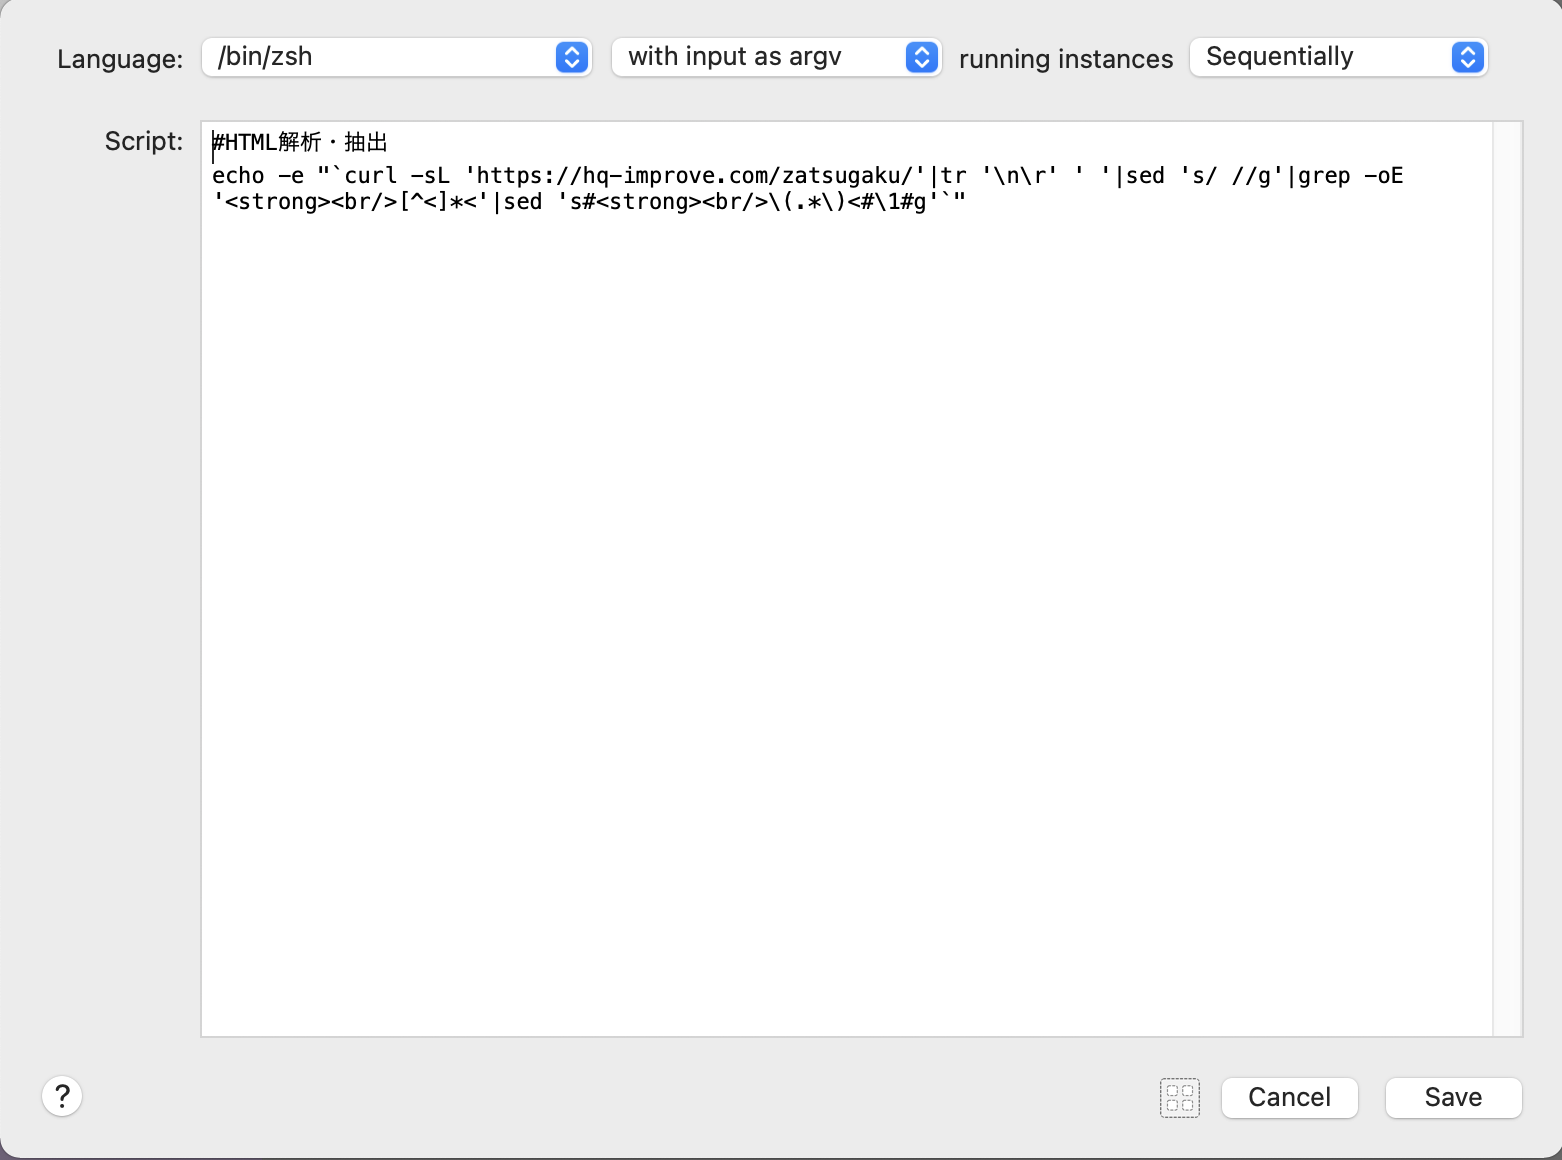Viewport: 1562px width, 1160px height.
Task: Click the 'Language:' label
Action: [120, 59]
